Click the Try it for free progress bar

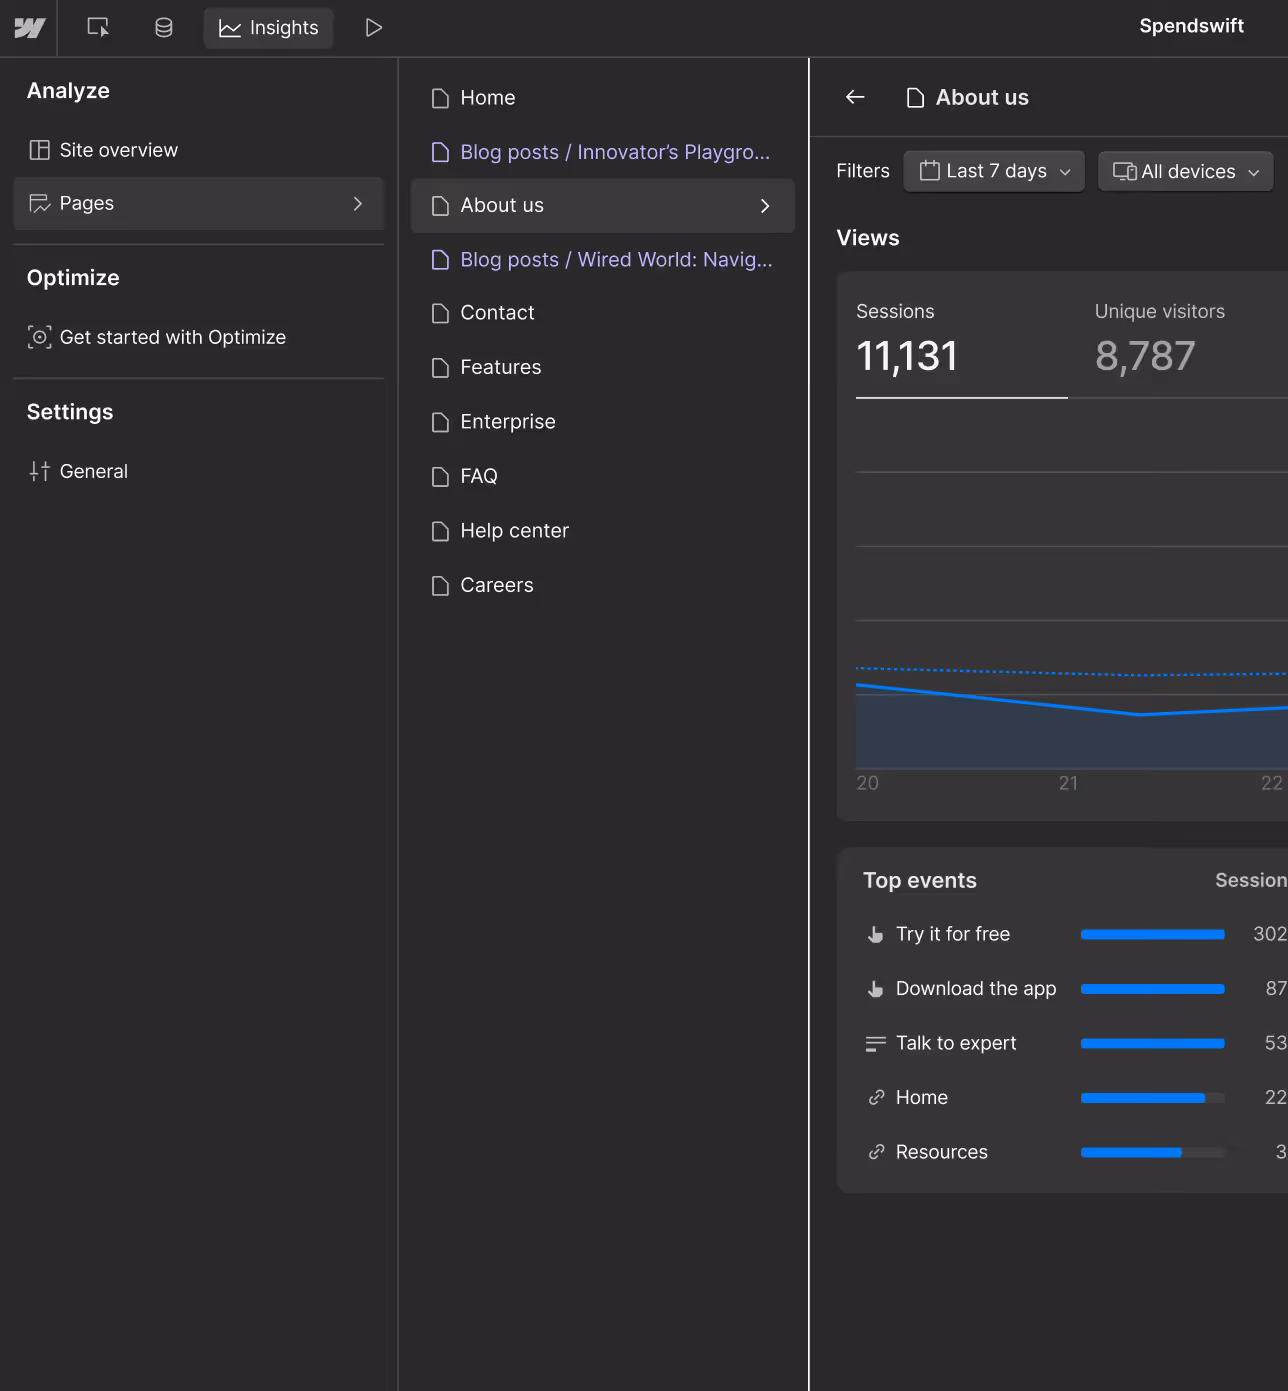click(x=1153, y=934)
